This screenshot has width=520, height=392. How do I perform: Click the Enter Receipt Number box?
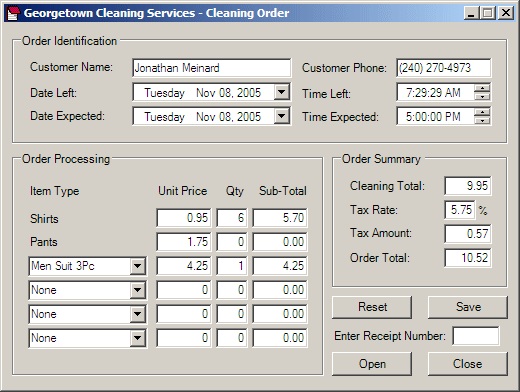coord(476,336)
